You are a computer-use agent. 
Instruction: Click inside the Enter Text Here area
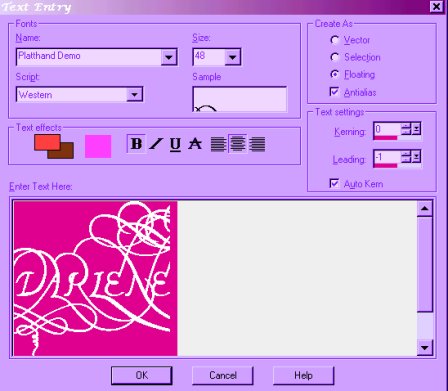pos(215,278)
